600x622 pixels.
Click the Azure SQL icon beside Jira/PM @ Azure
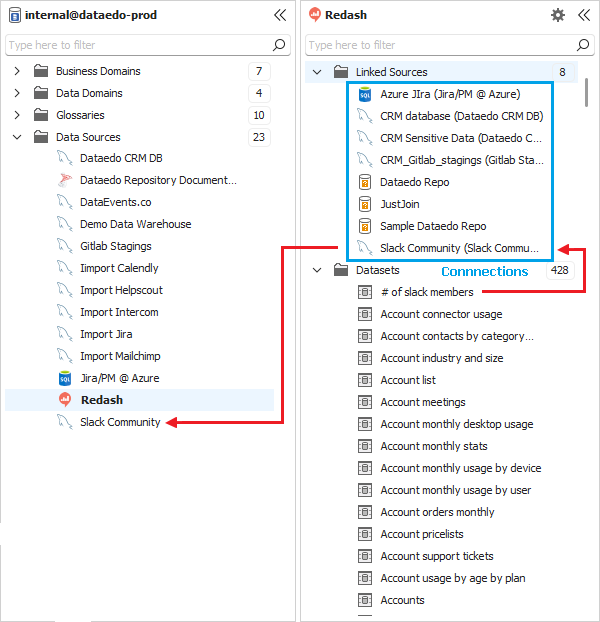[x=65, y=378]
